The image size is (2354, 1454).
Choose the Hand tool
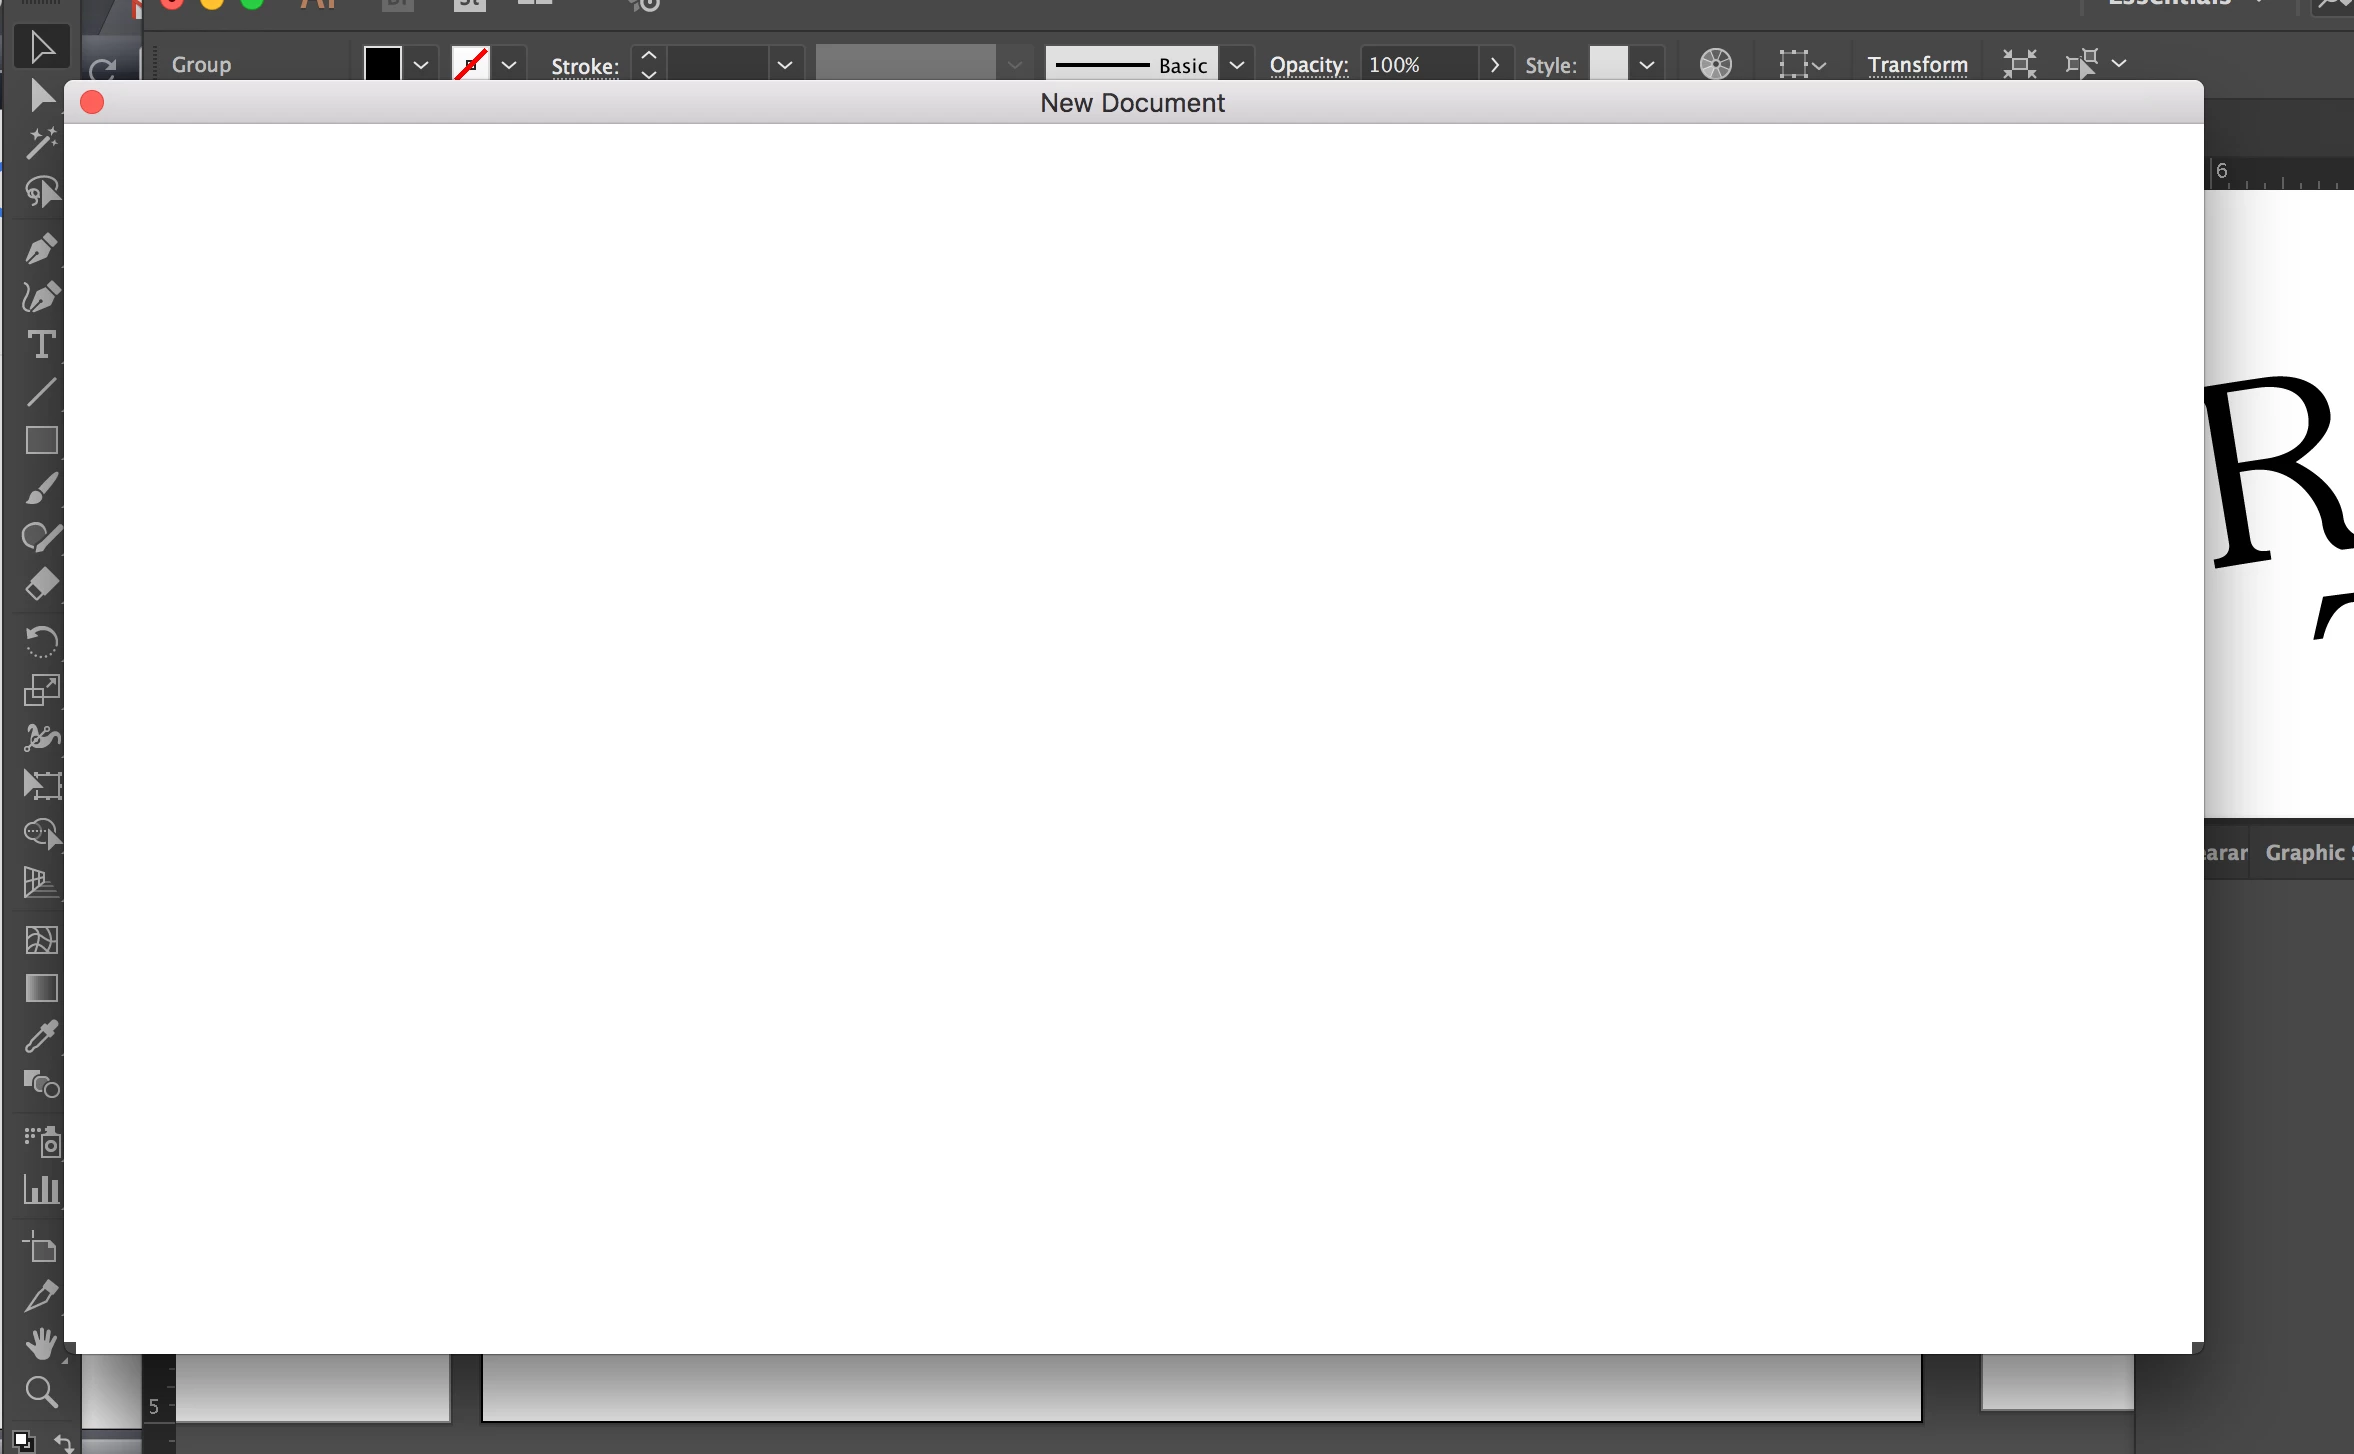tap(41, 1343)
